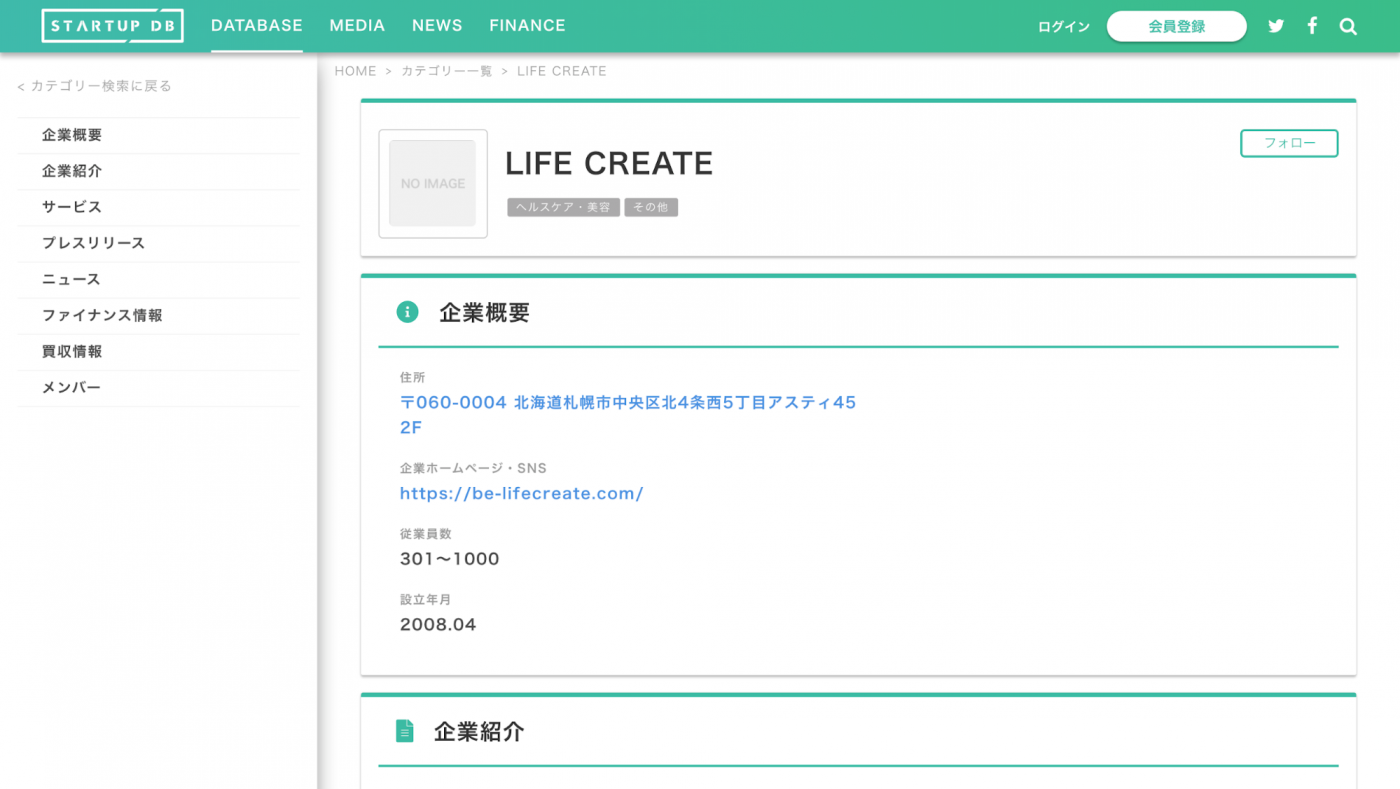Open the Facebook icon in the top bar
Image resolution: width=1400 pixels, height=789 pixels.
click(x=1311, y=25)
